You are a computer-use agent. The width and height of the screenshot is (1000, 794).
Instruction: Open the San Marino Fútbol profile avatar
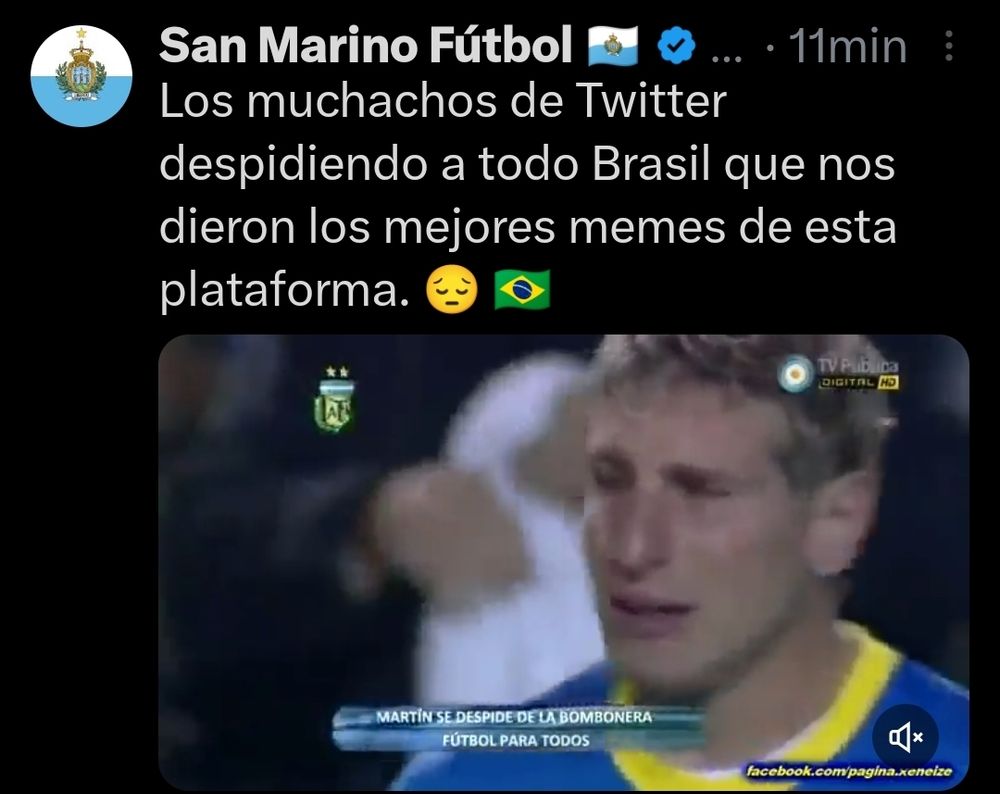pyautogui.click(x=82, y=76)
